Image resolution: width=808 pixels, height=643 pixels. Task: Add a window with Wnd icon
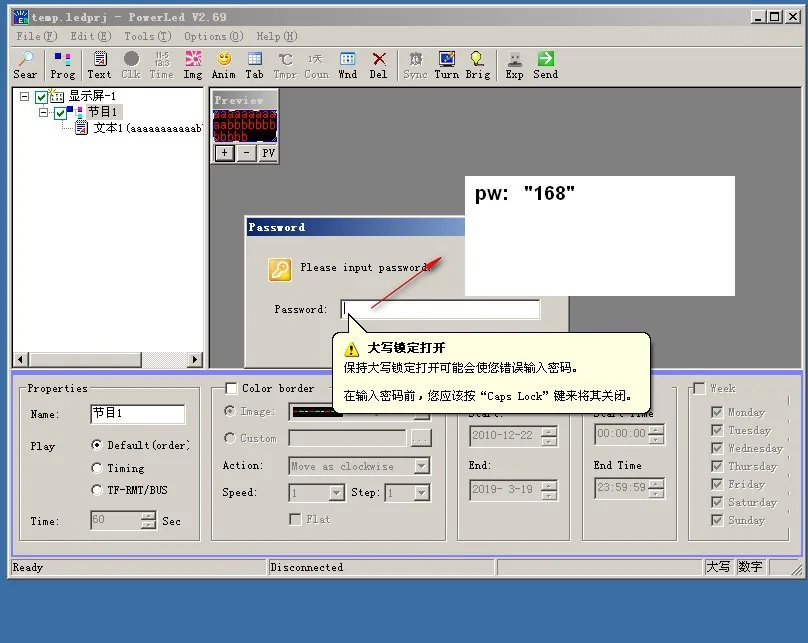[348, 65]
